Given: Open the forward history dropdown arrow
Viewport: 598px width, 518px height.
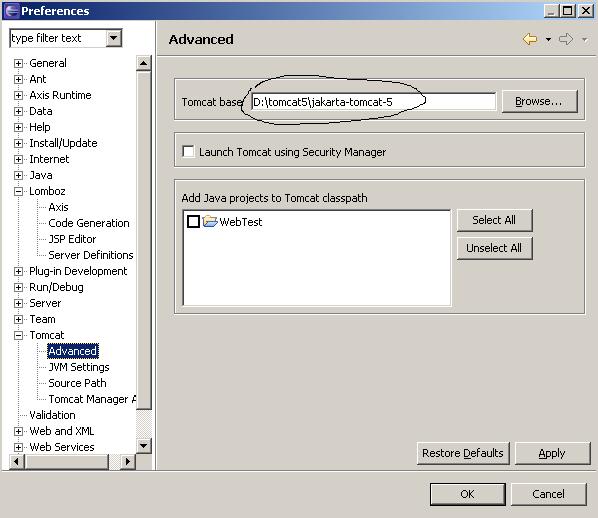Looking at the screenshot, I should pos(584,39).
